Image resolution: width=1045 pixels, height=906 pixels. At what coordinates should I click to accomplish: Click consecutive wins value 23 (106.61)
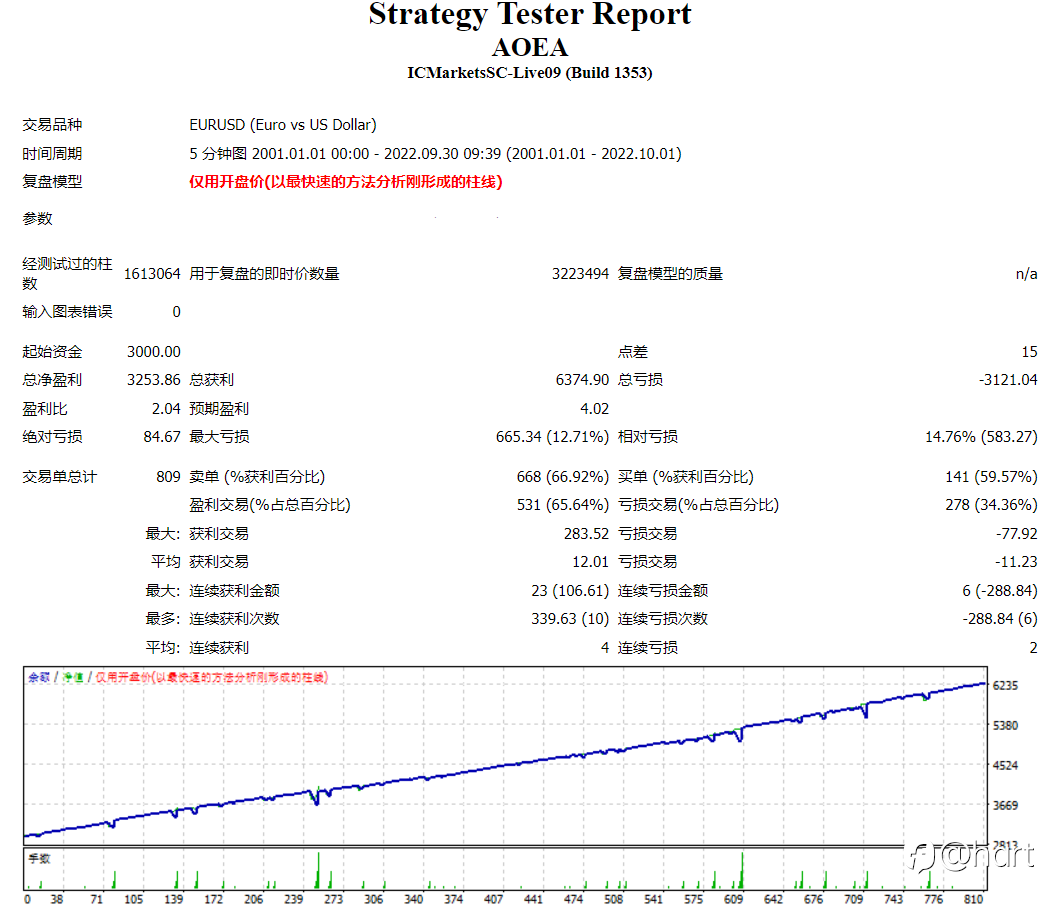pos(570,591)
